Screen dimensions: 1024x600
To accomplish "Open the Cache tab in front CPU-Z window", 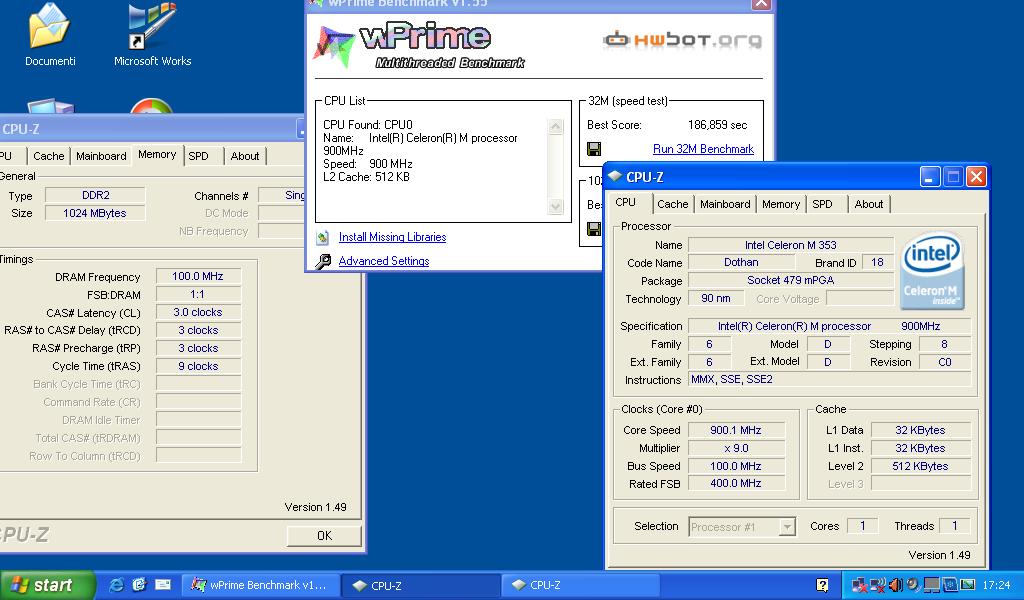I will tap(673, 204).
